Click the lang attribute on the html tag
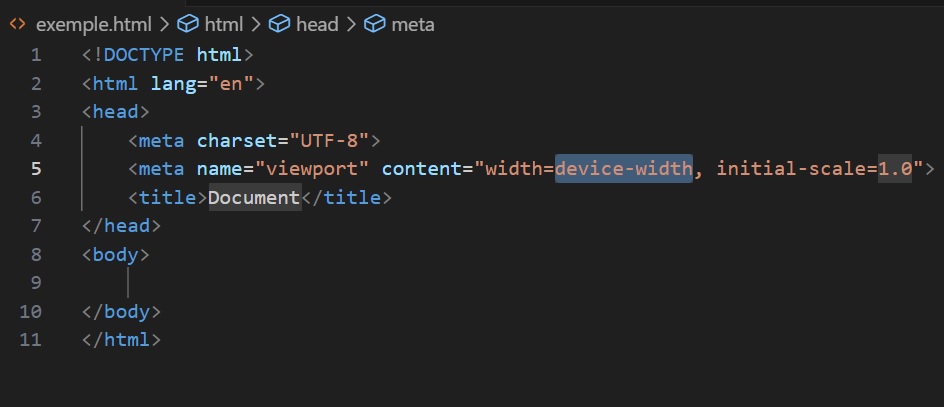Screen dimensions: 944x407 (x=173, y=83)
